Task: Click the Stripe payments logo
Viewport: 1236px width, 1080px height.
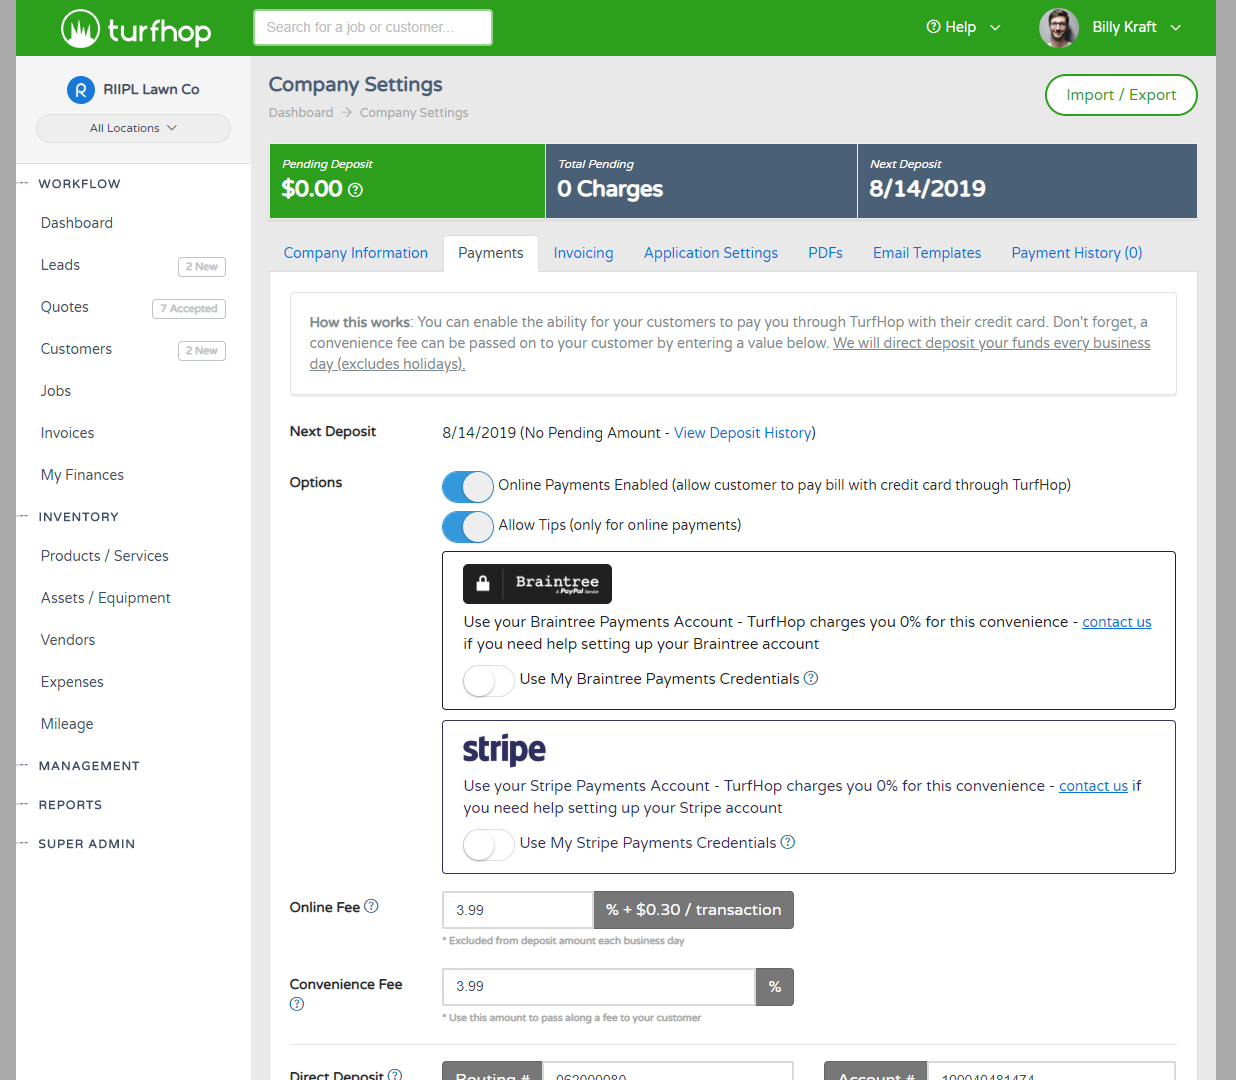Action: click(504, 749)
